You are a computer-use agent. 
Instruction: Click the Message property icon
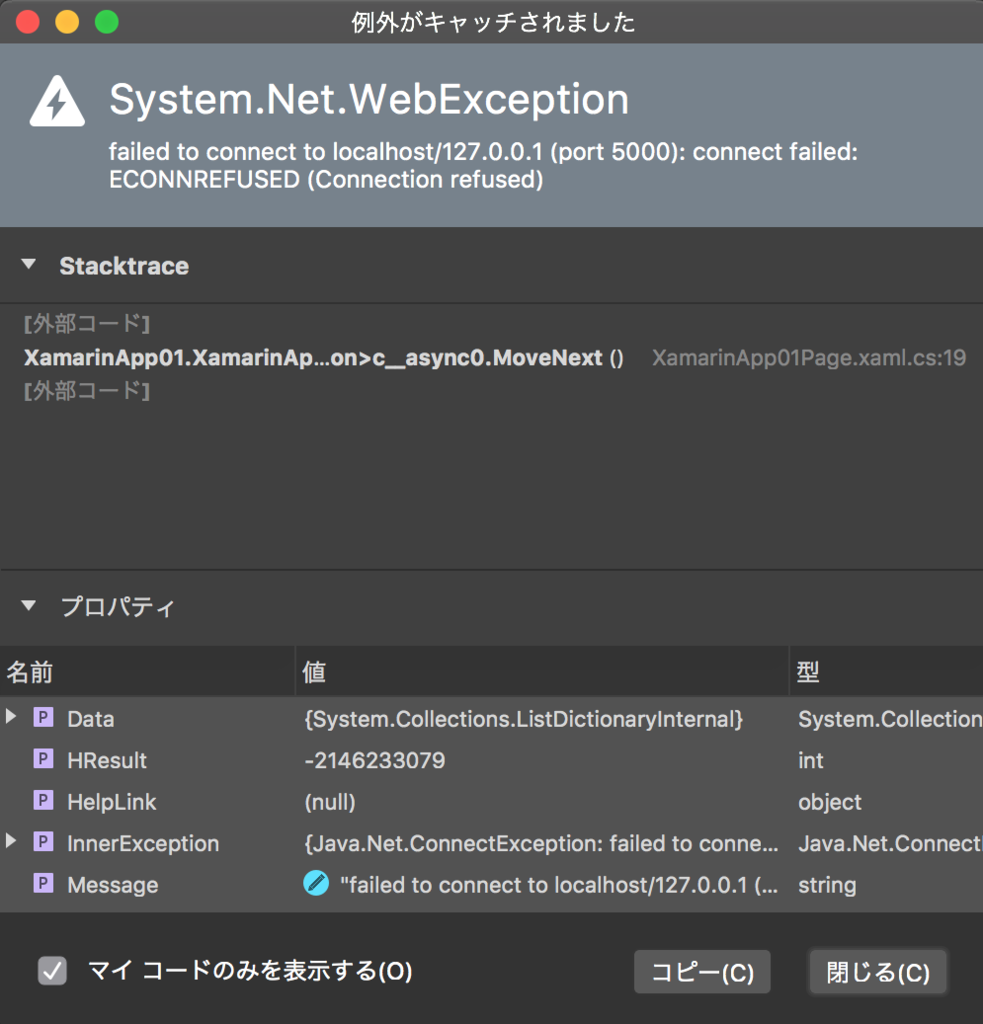point(43,884)
